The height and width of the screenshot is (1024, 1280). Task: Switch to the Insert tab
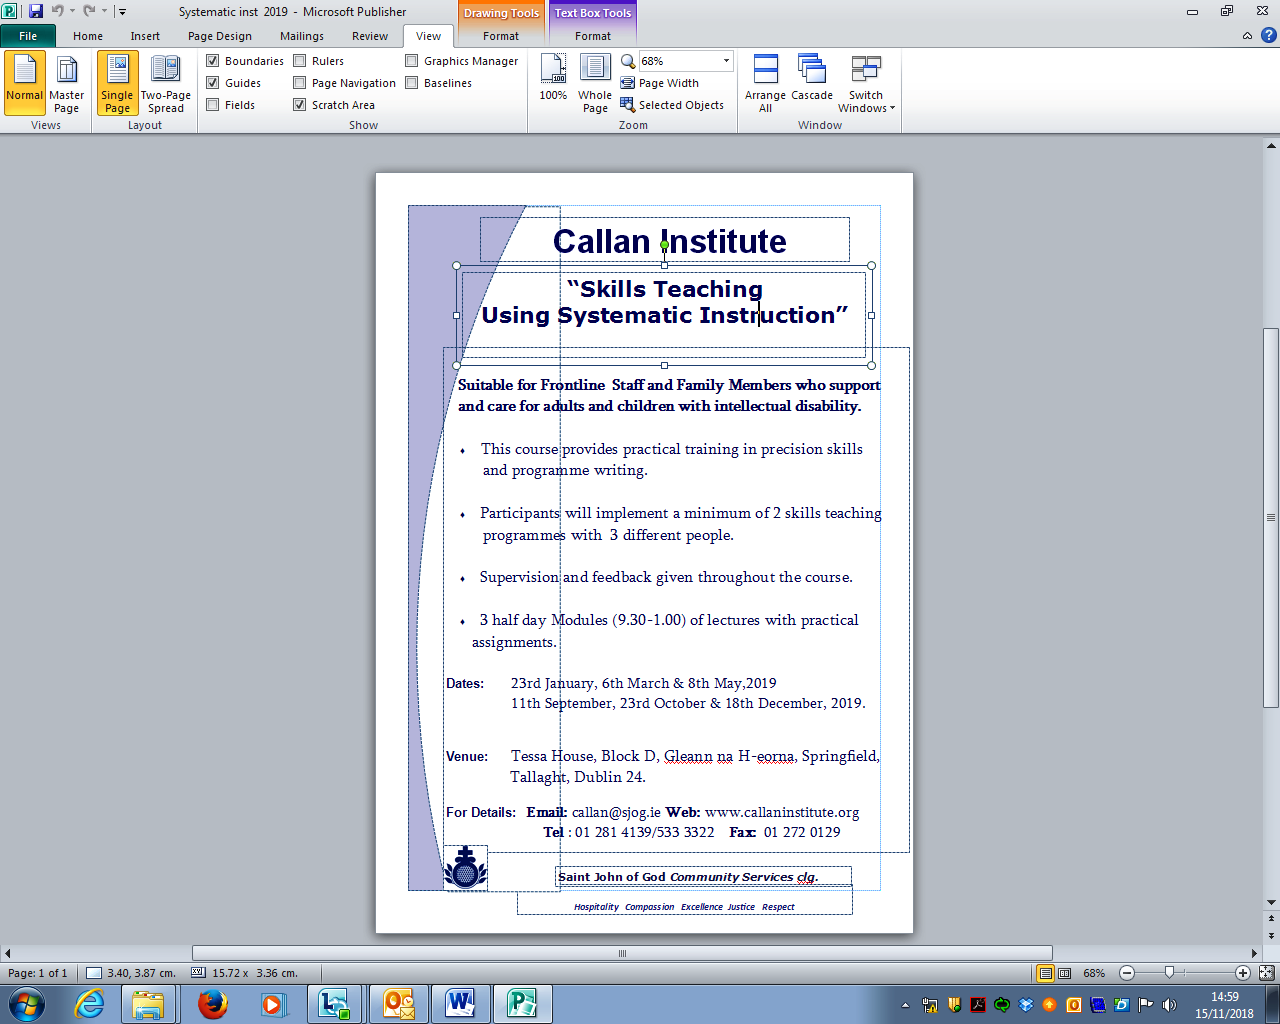(145, 36)
